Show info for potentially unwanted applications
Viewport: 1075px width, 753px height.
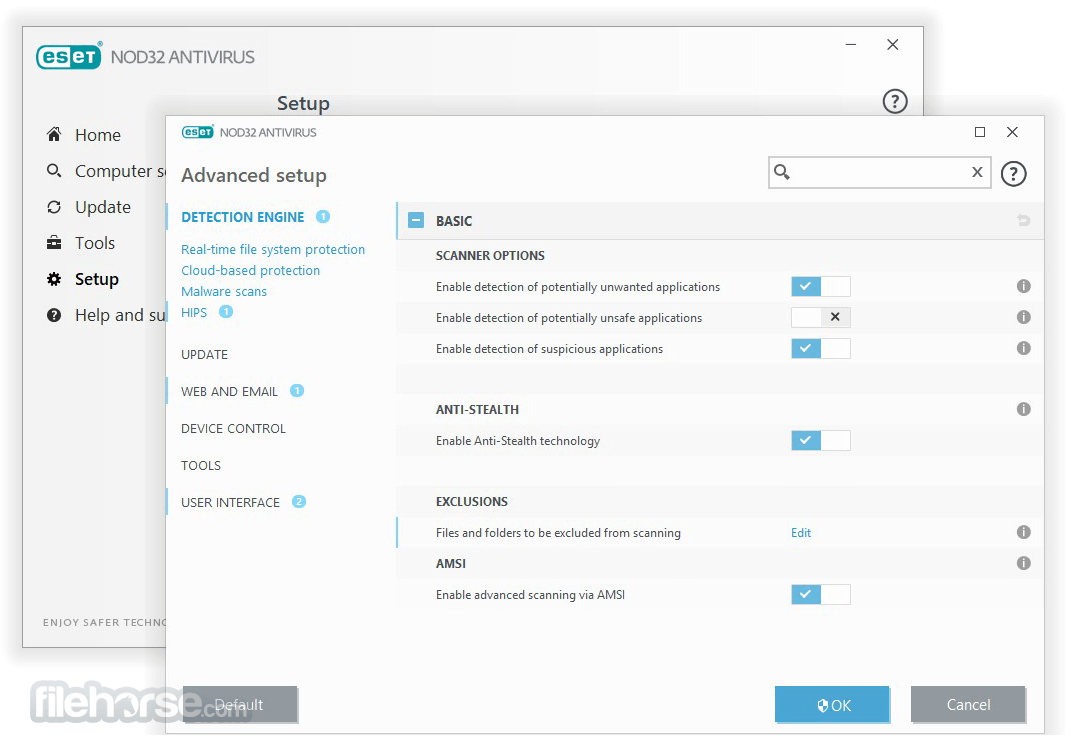[1024, 286]
